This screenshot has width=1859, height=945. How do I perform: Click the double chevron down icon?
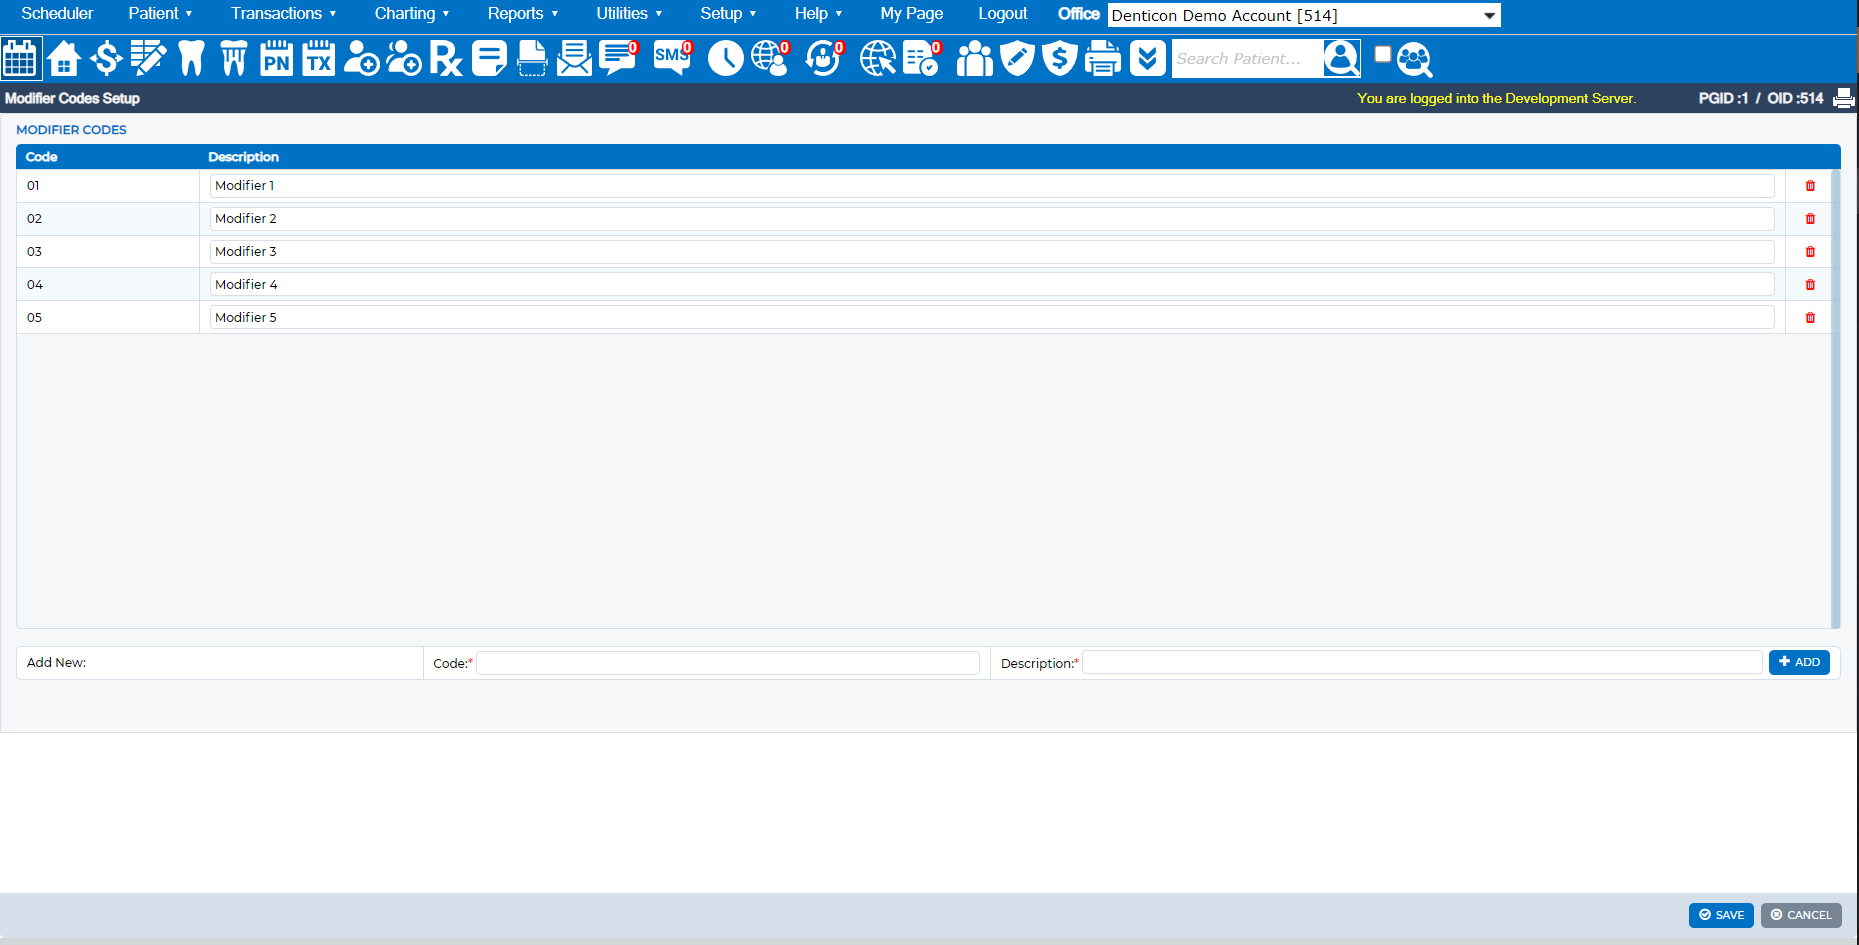(1147, 58)
